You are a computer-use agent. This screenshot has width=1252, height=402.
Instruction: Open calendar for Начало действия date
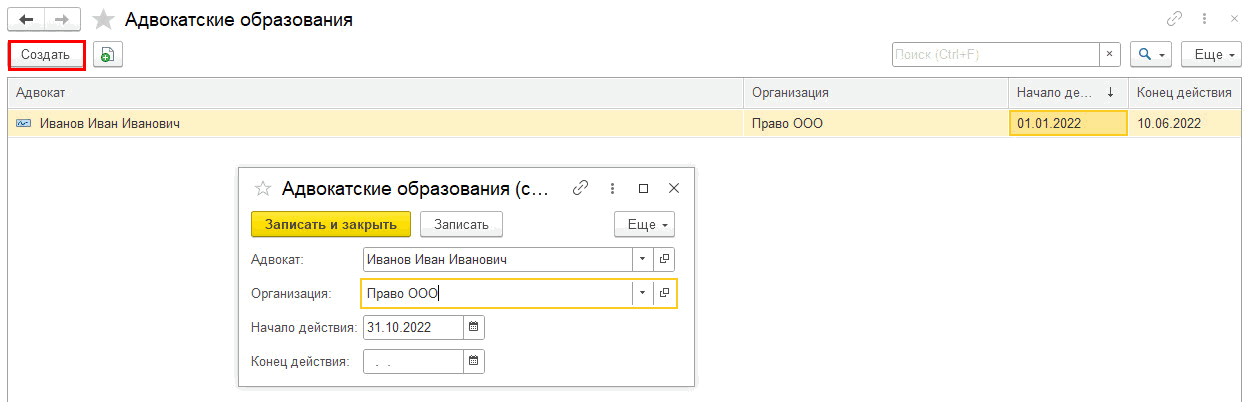(474, 327)
